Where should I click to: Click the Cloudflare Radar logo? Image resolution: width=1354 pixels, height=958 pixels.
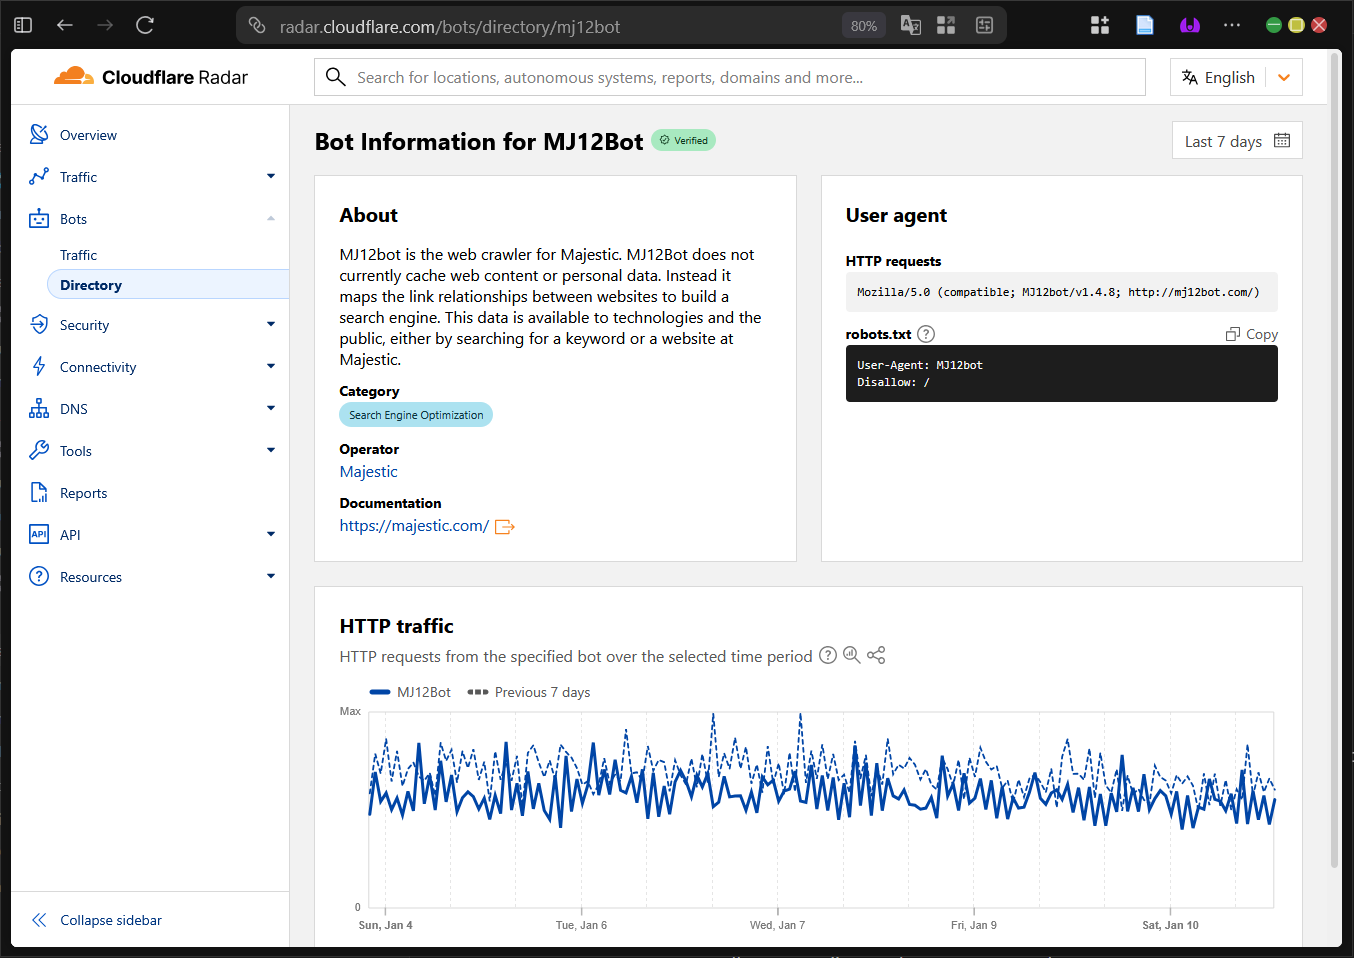click(151, 77)
